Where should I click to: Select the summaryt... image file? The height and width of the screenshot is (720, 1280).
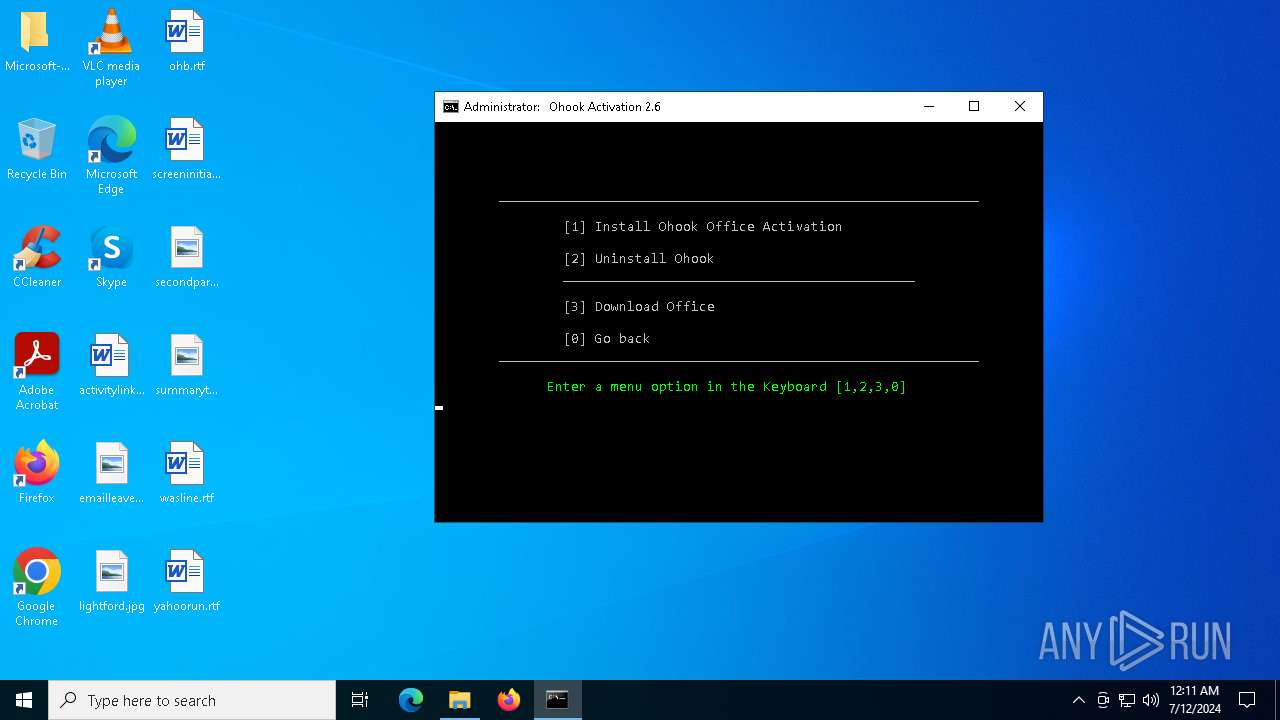click(186, 366)
